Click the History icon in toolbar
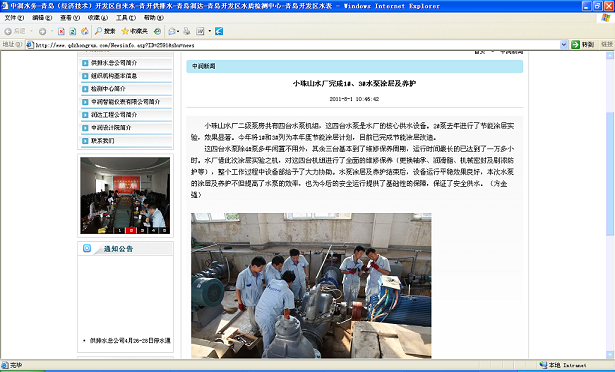 pyautogui.click(x=157, y=31)
